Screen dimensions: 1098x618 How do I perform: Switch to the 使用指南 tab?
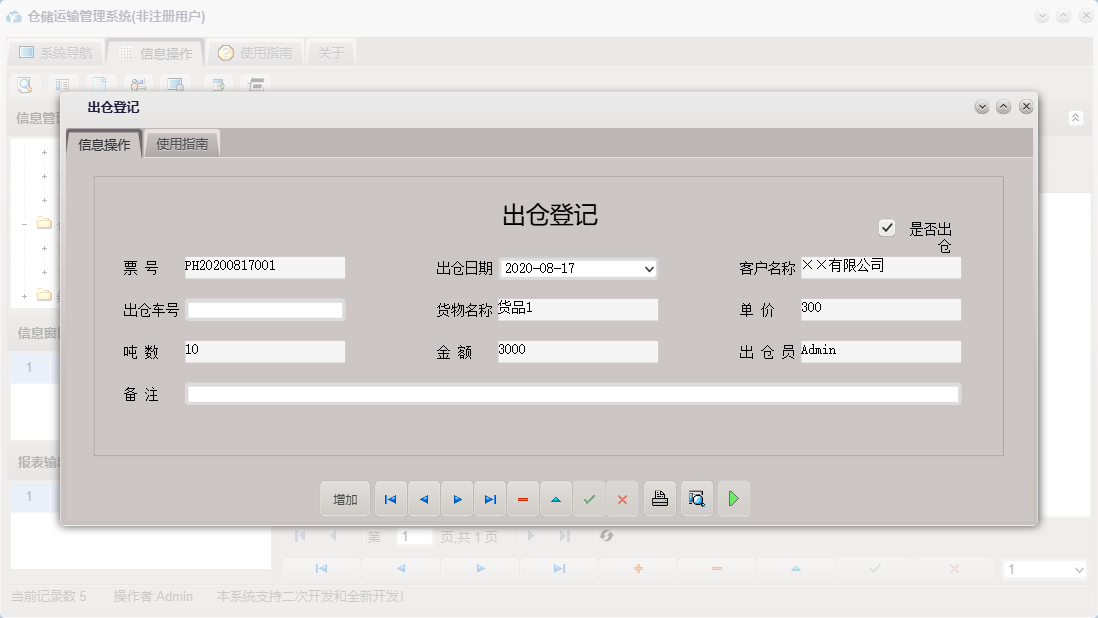(182, 143)
